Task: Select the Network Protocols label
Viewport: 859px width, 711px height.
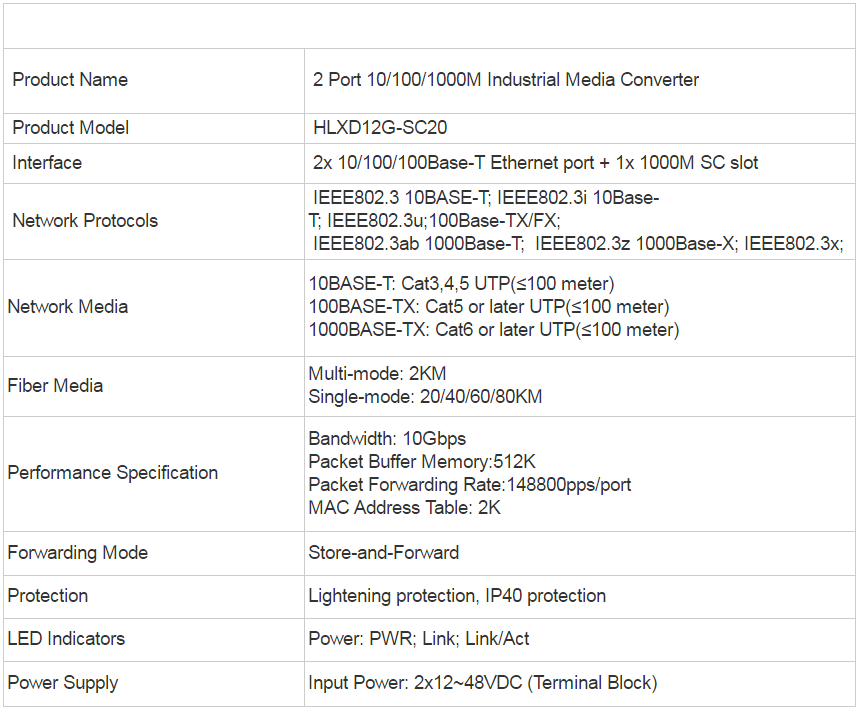Action: tap(85, 221)
